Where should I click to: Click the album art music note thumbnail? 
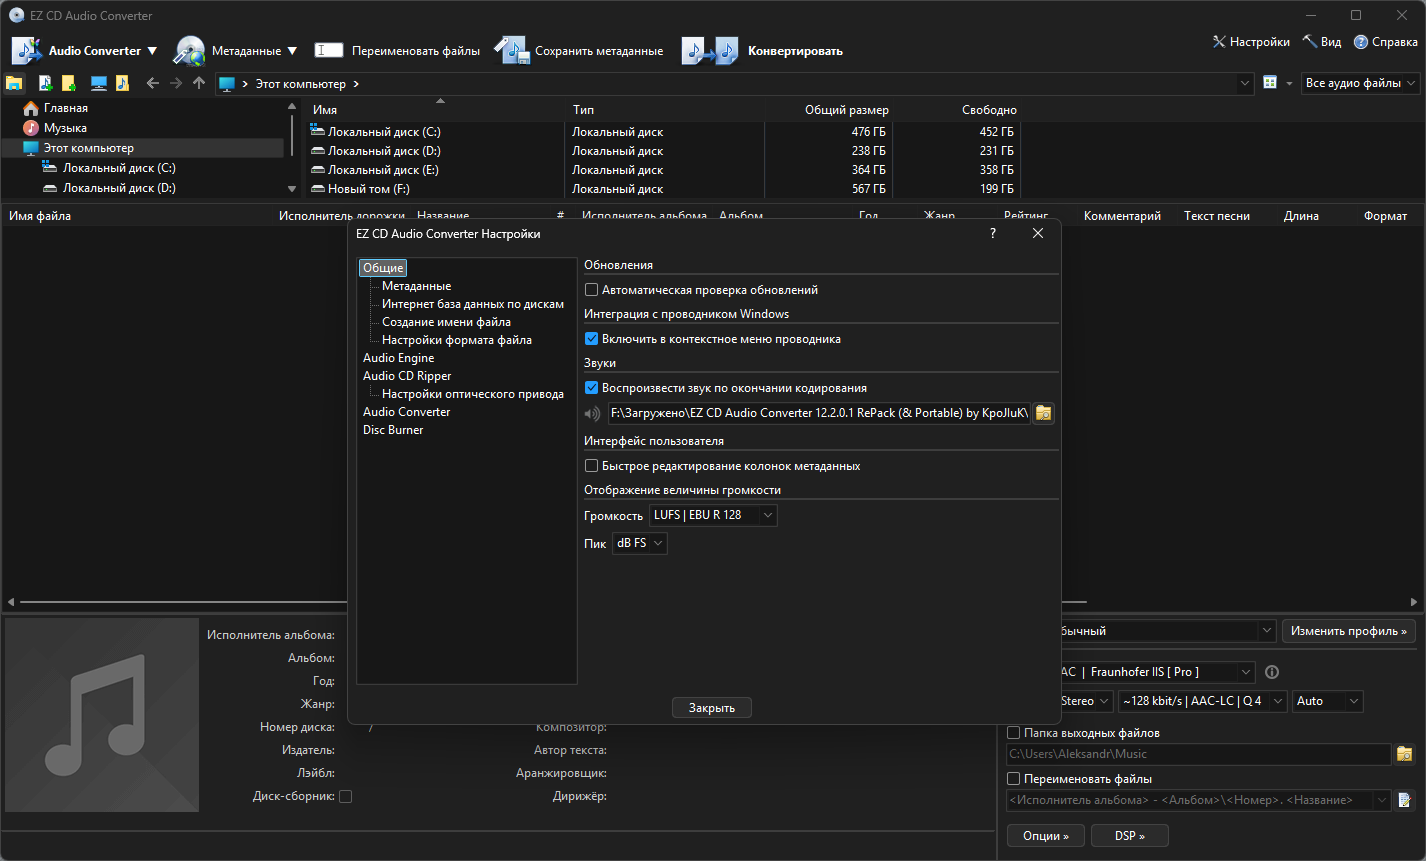click(x=102, y=715)
